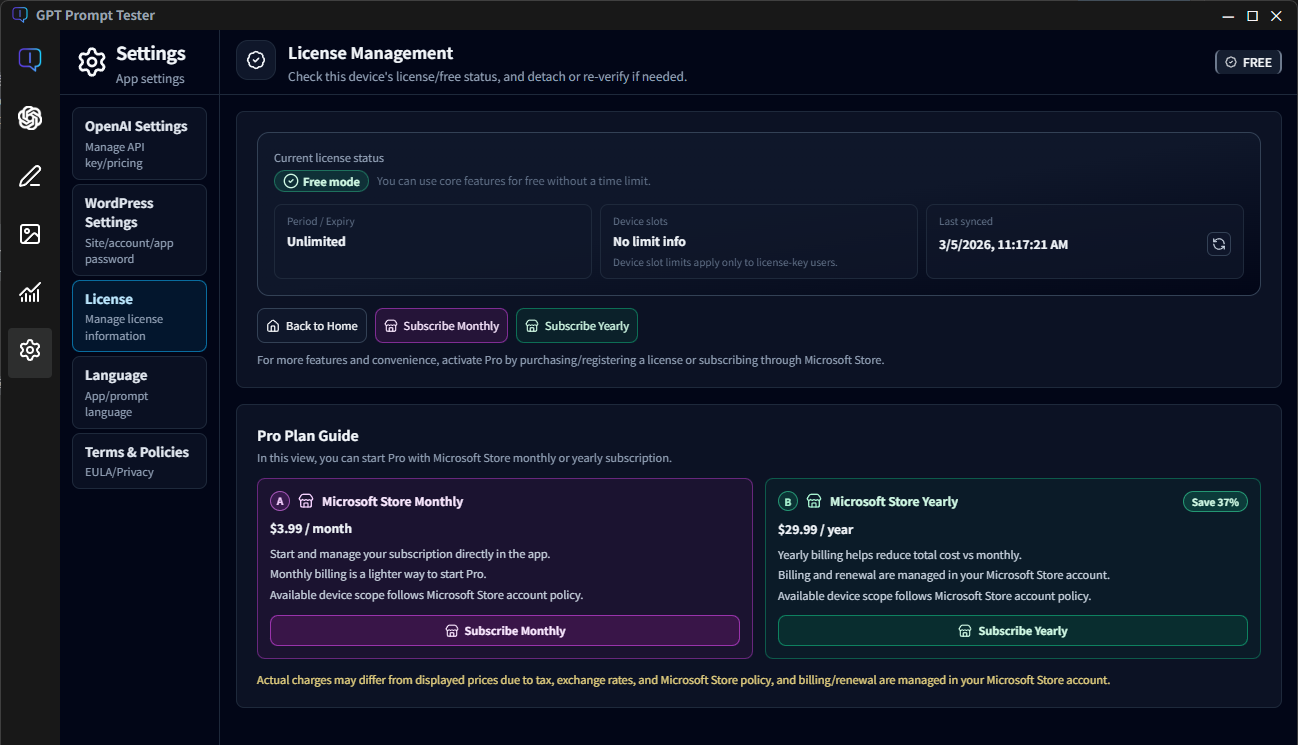Open the prompt editor pencil icon
The width and height of the screenshot is (1298, 745).
(x=30, y=176)
